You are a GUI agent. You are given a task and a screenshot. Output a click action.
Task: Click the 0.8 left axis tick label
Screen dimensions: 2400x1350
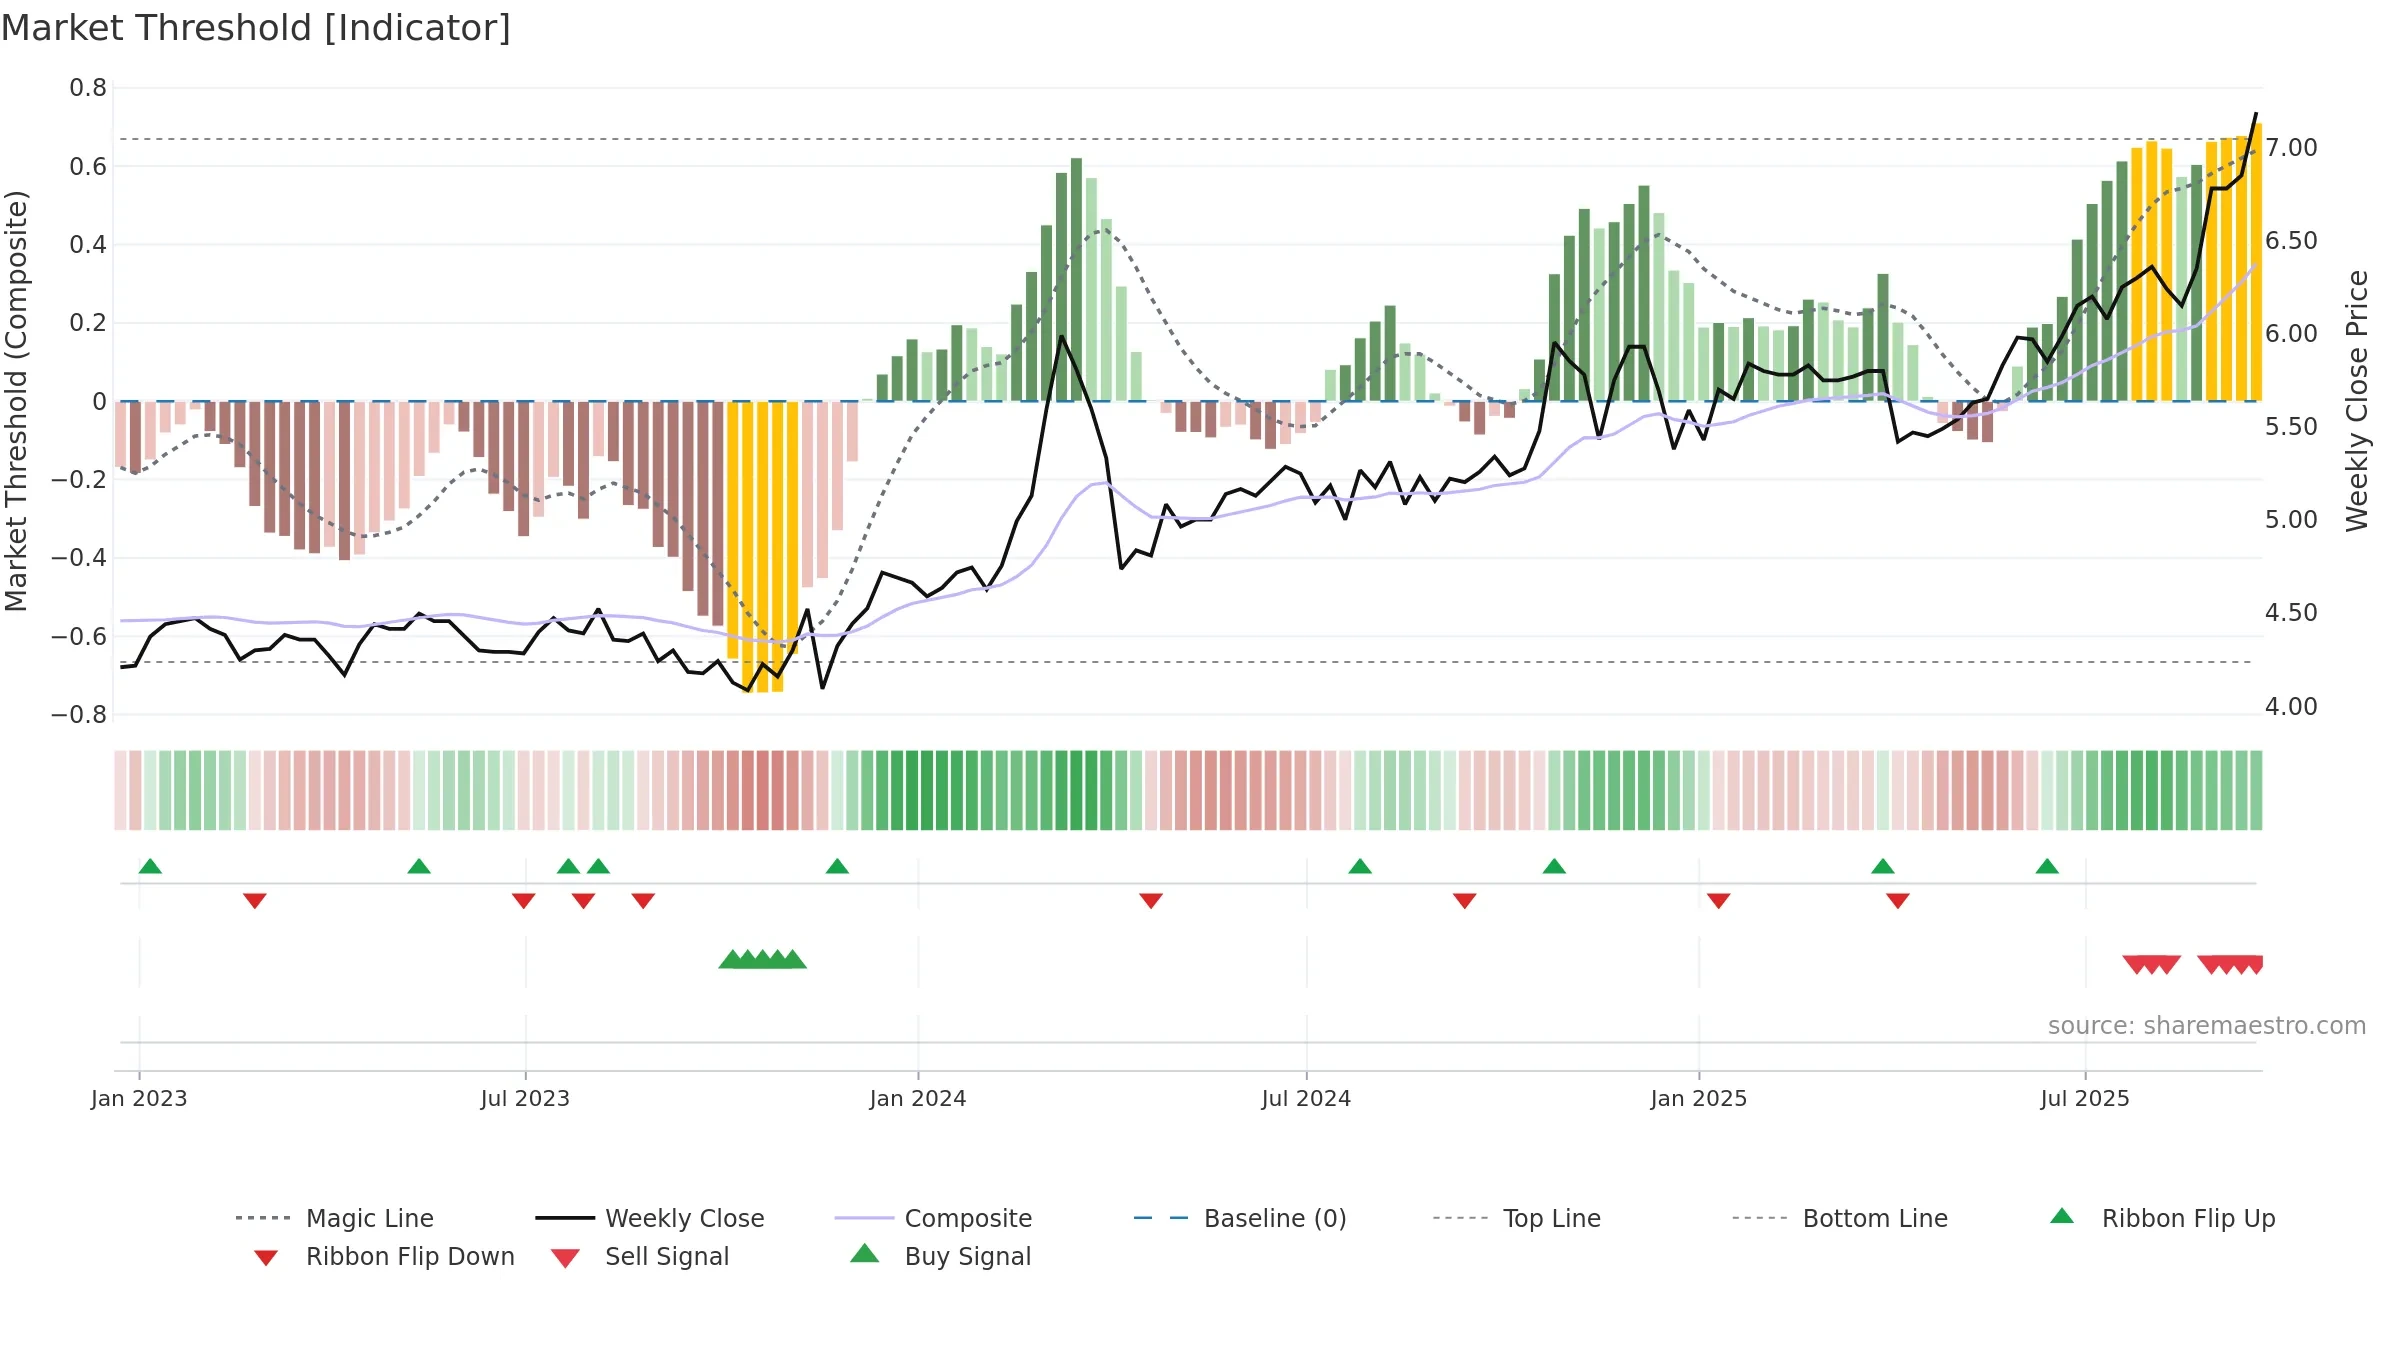click(x=88, y=88)
